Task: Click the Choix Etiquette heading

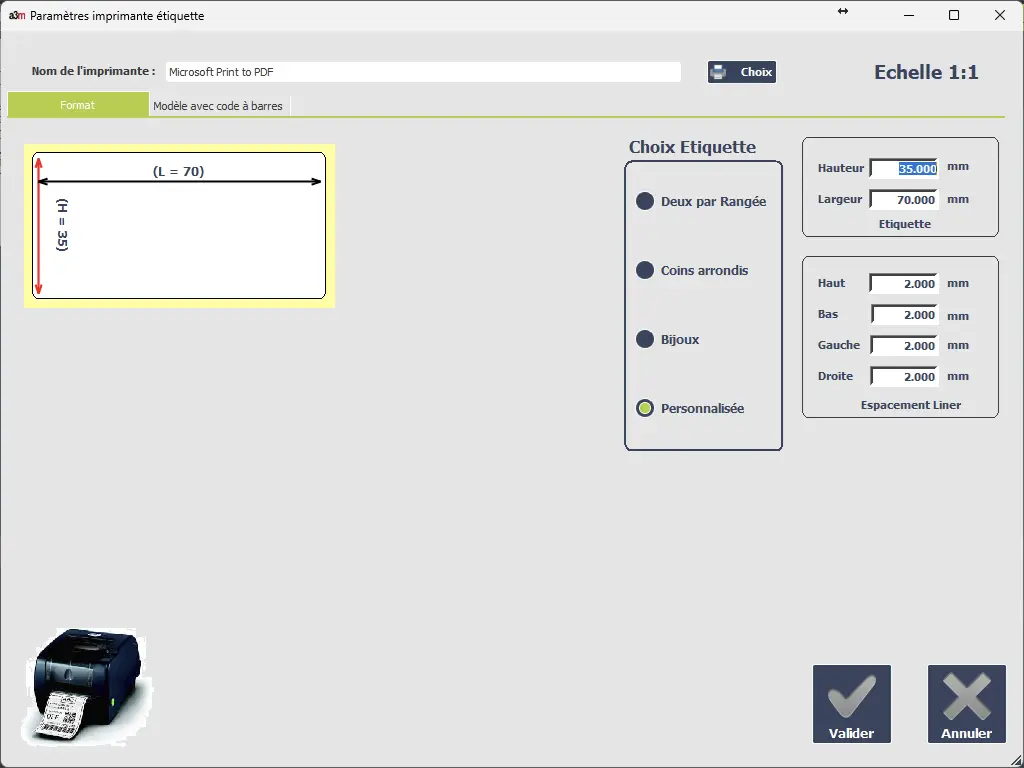Action: pyautogui.click(x=692, y=147)
